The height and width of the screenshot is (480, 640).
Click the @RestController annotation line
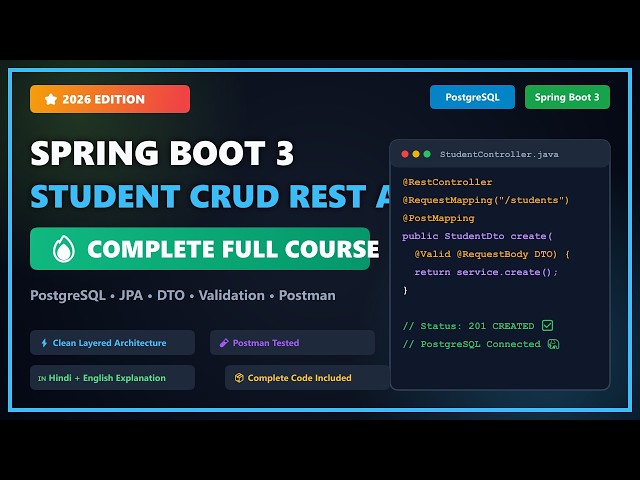447,182
